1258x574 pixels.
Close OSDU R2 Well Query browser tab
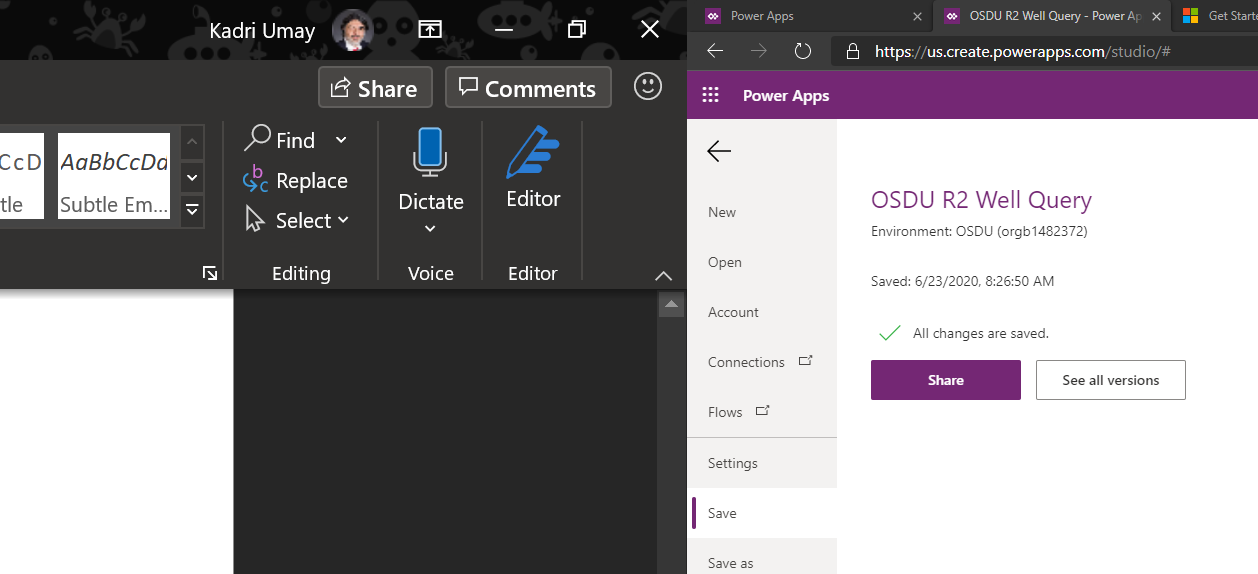pos(1157,16)
